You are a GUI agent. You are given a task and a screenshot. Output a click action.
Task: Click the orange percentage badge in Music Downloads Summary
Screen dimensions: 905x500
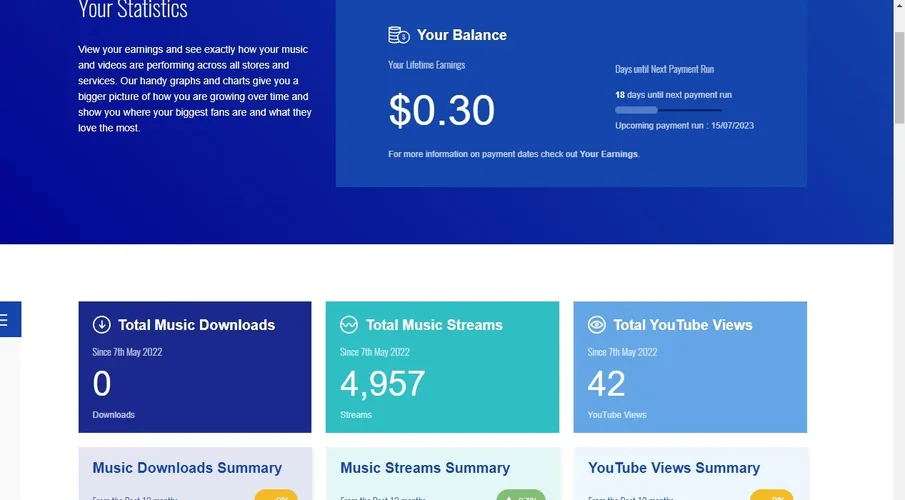[276, 495]
